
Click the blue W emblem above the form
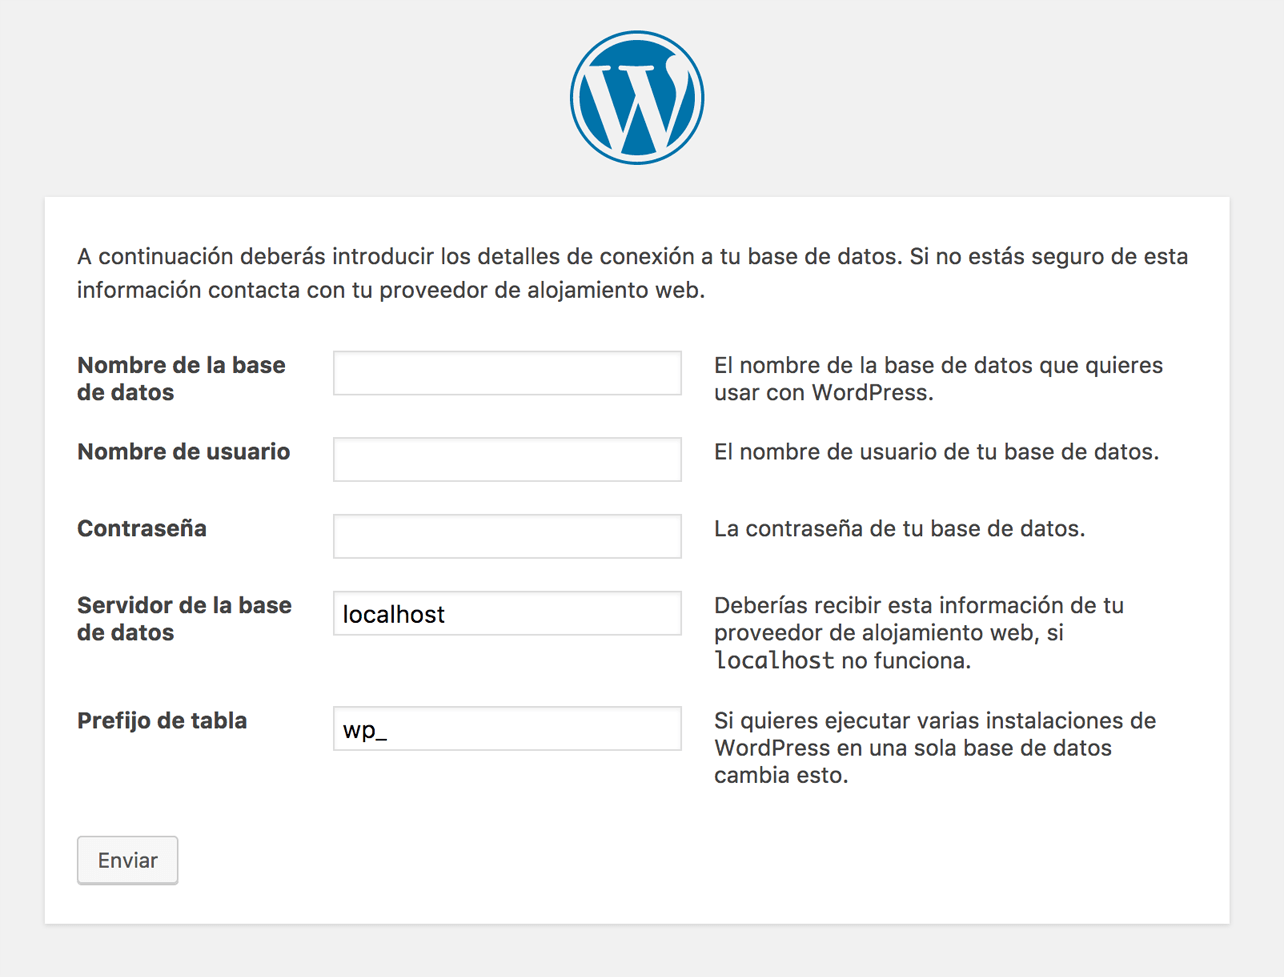[x=636, y=96]
